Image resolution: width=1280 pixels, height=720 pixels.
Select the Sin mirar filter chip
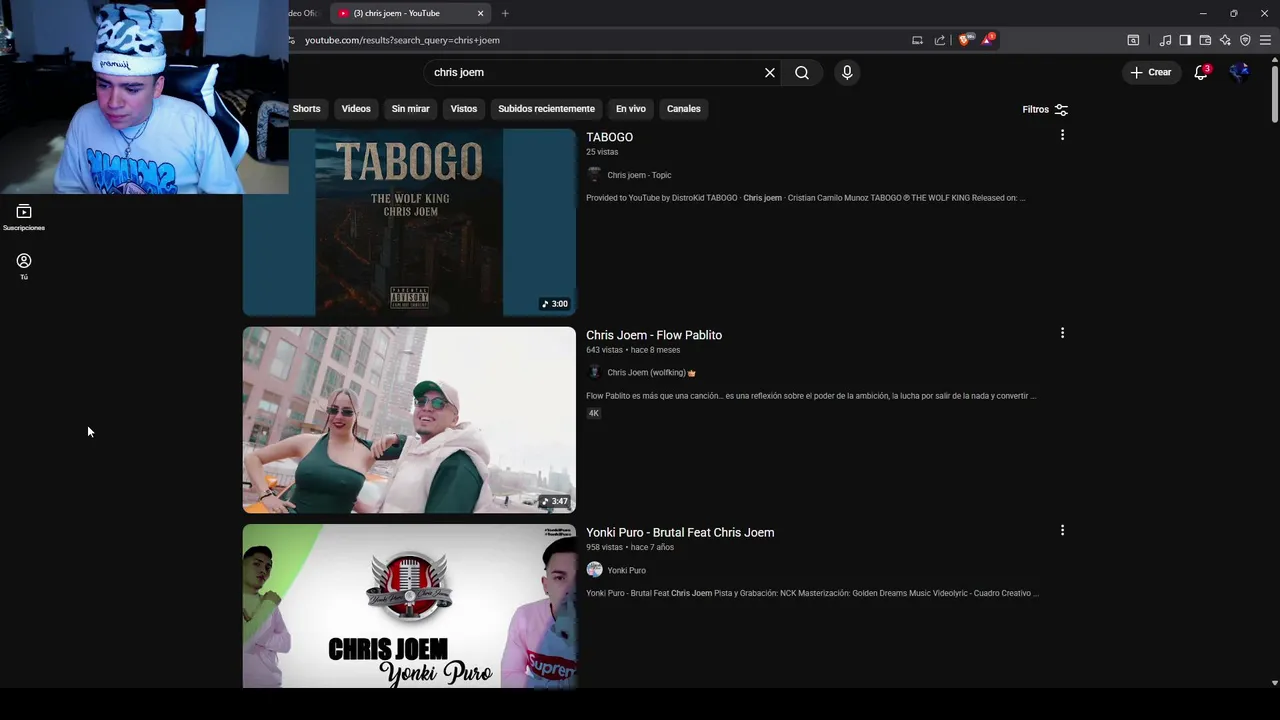click(x=410, y=108)
